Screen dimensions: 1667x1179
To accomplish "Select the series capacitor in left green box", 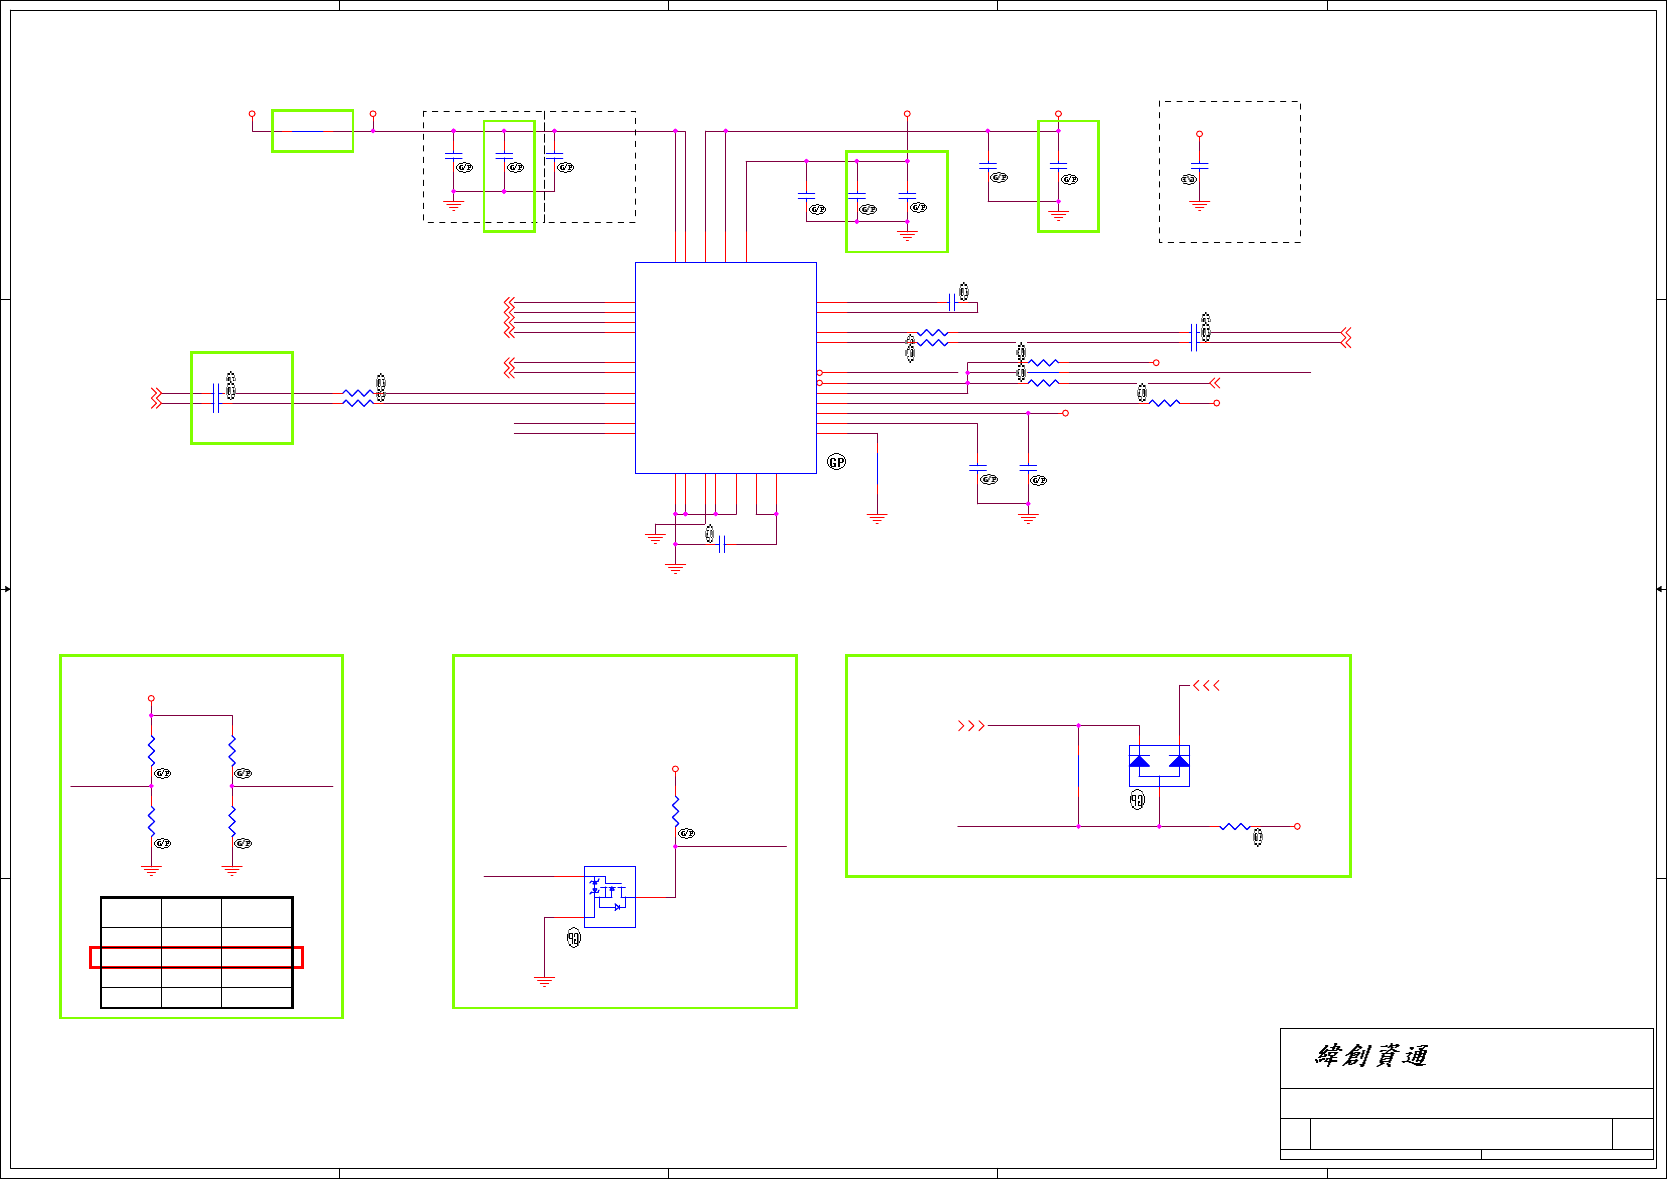I will click(x=216, y=397).
